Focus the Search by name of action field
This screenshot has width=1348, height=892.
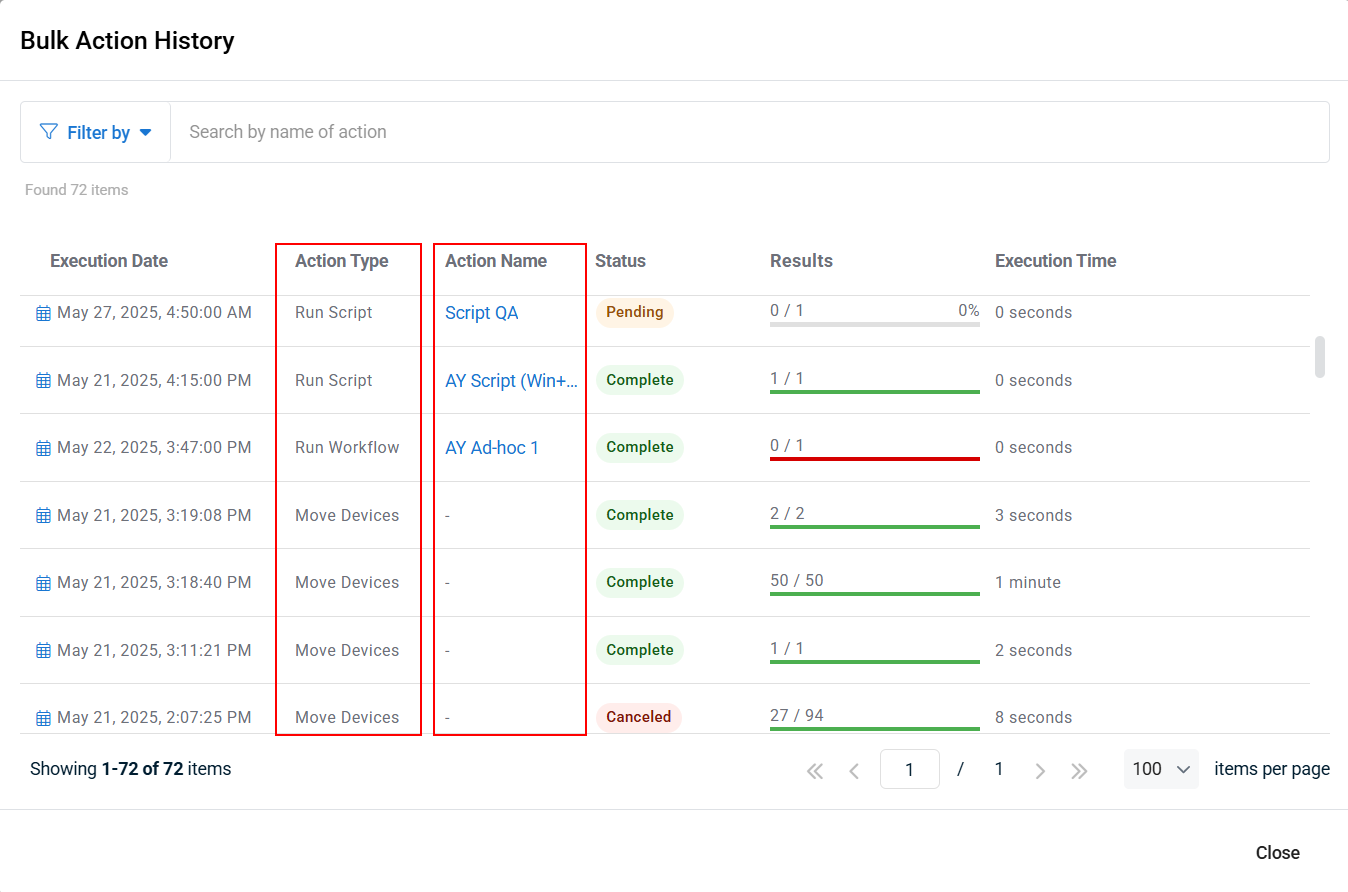coord(750,132)
